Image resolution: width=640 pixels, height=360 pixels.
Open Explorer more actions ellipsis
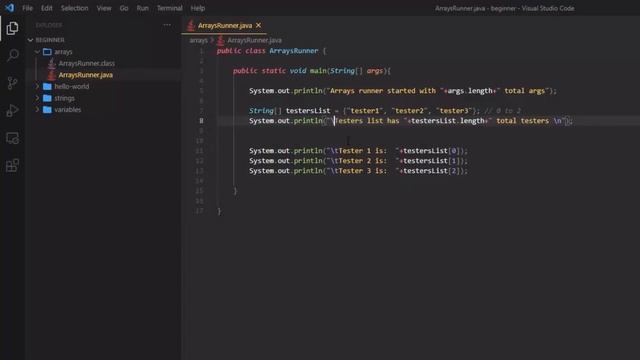click(x=167, y=25)
